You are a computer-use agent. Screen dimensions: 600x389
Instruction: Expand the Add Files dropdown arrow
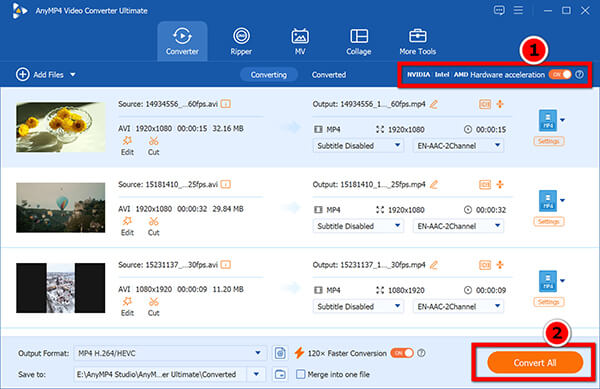(x=73, y=75)
